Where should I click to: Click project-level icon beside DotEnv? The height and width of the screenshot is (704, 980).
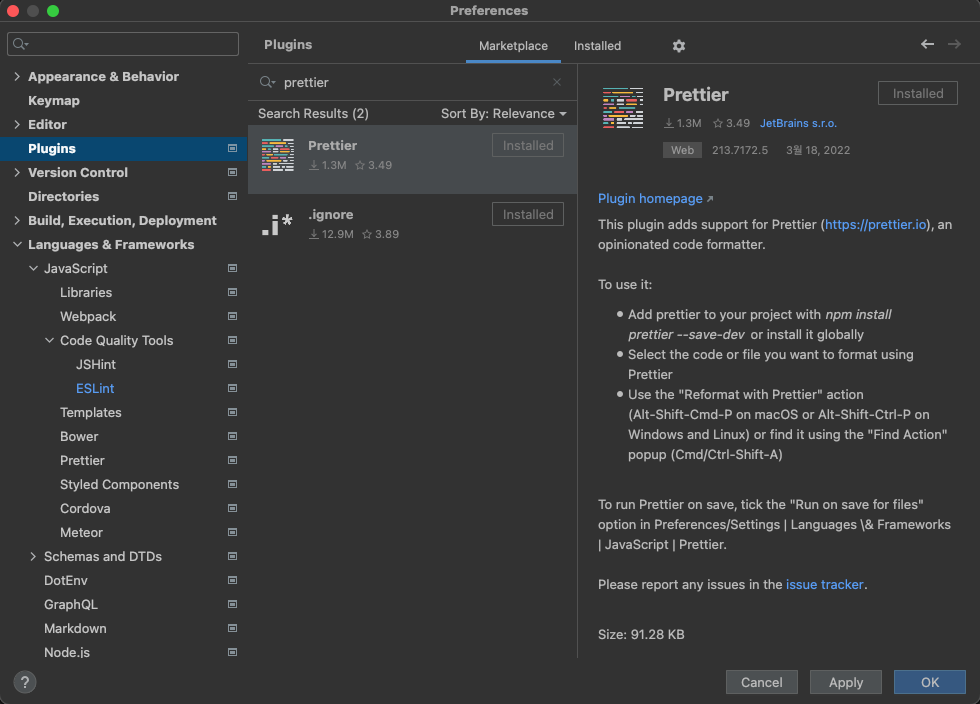pos(232,580)
